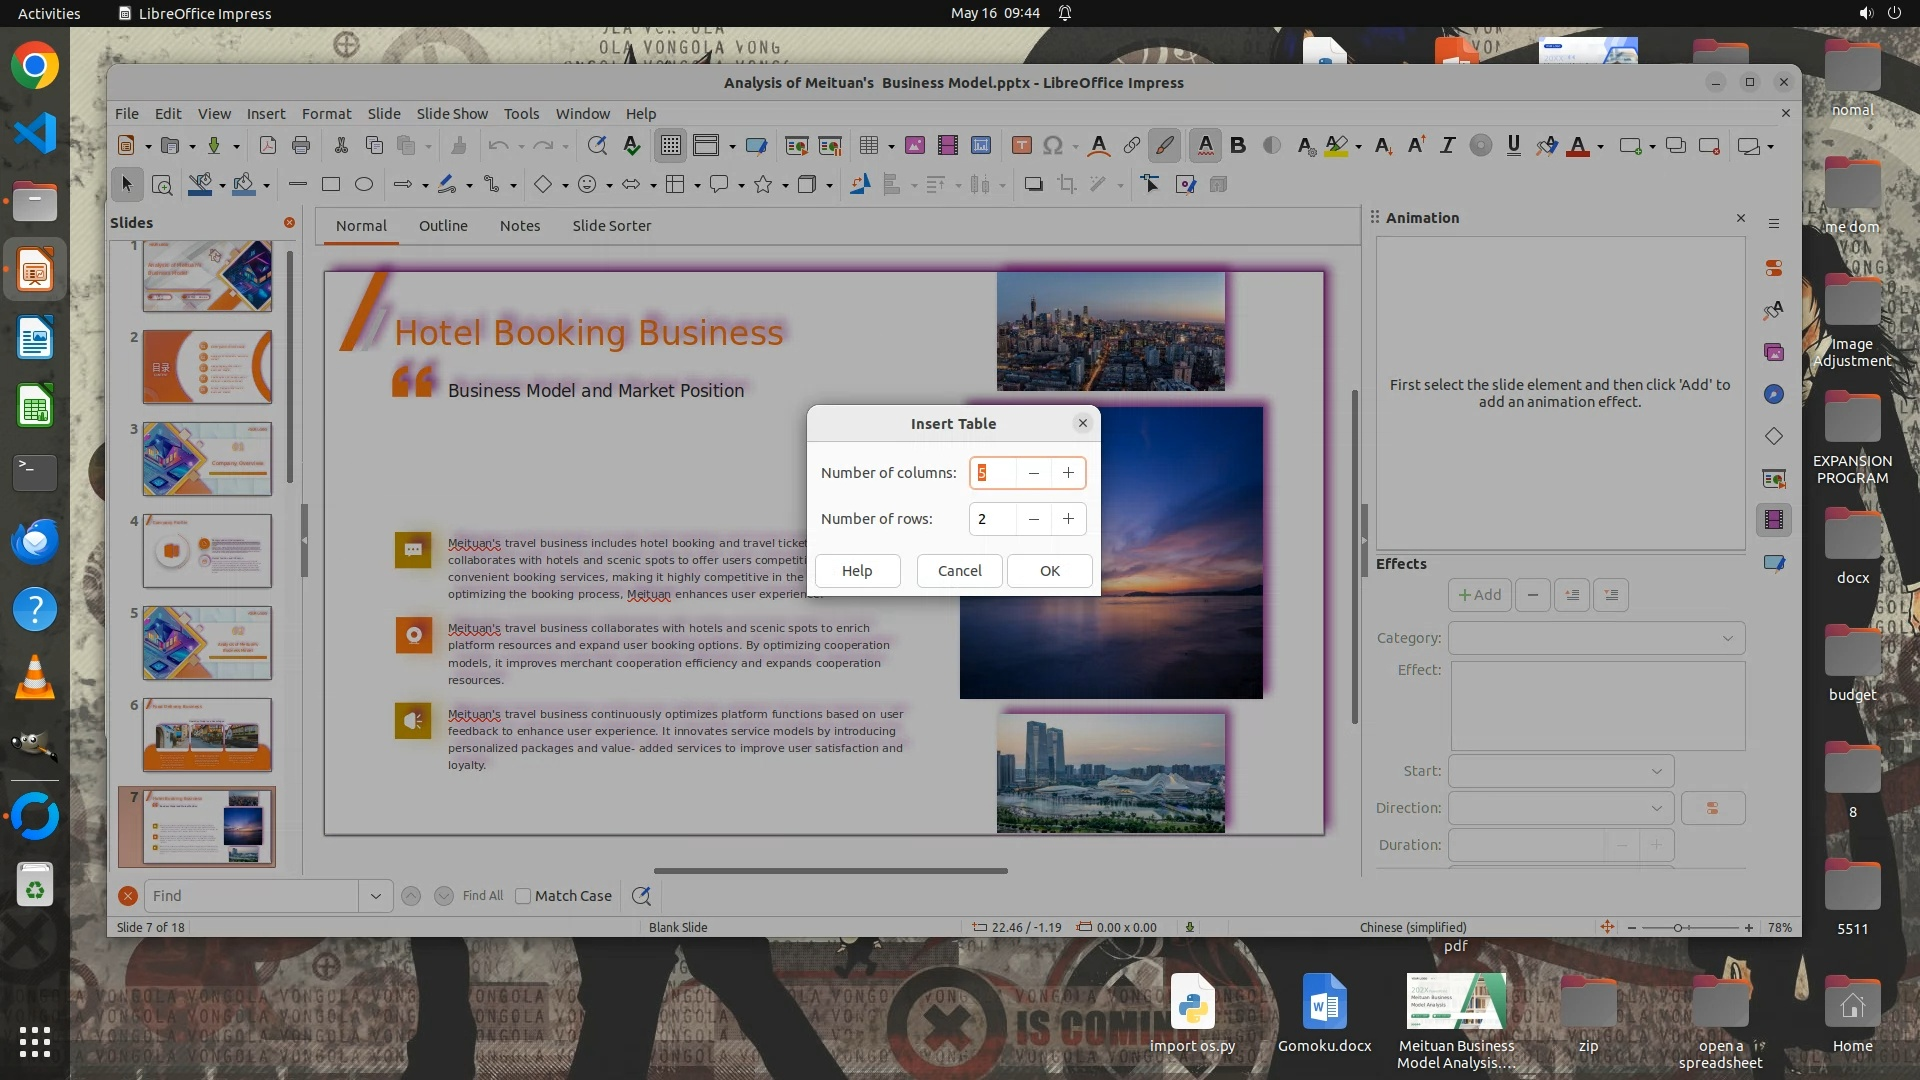Select the Ellipse shape tool
The width and height of the screenshot is (1920, 1080).
click(364, 184)
